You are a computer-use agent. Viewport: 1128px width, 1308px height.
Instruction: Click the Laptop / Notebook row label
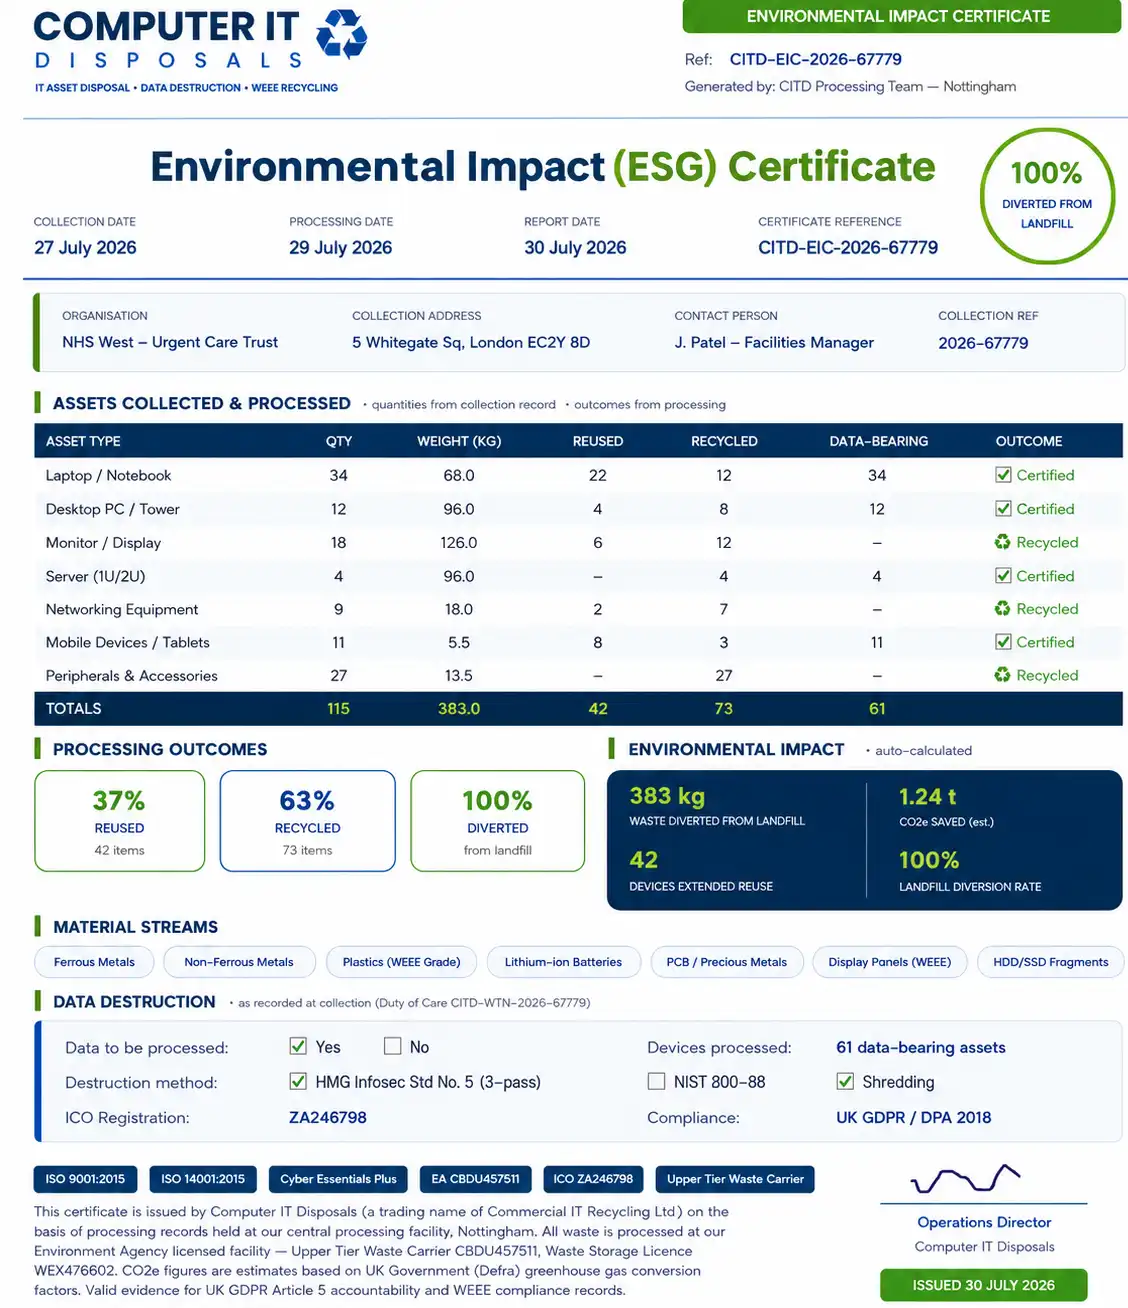click(108, 475)
